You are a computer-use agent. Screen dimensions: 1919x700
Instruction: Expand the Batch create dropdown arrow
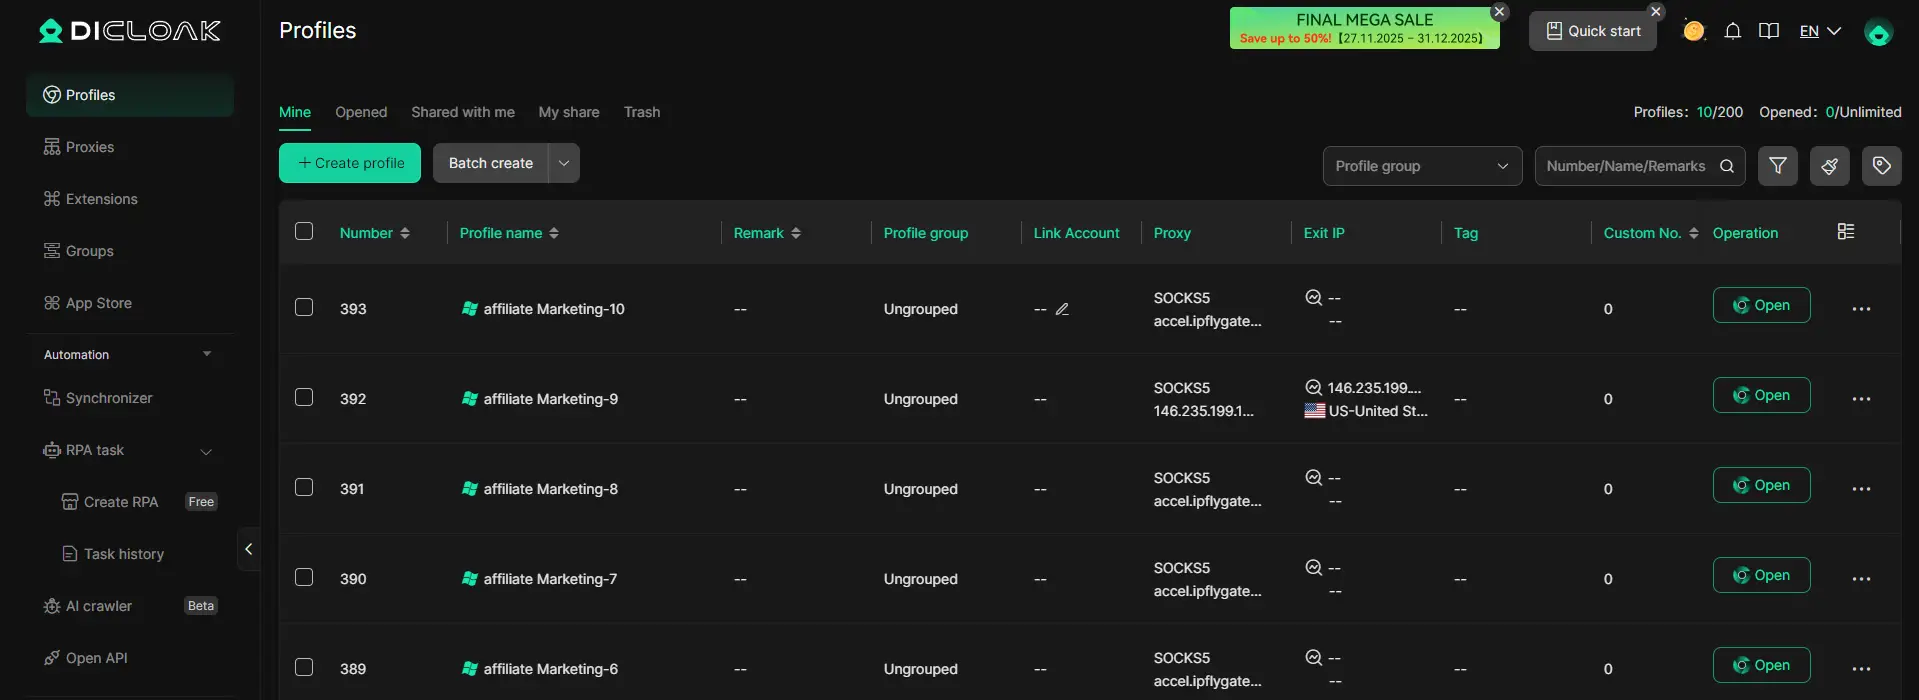[x=564, y=163]
